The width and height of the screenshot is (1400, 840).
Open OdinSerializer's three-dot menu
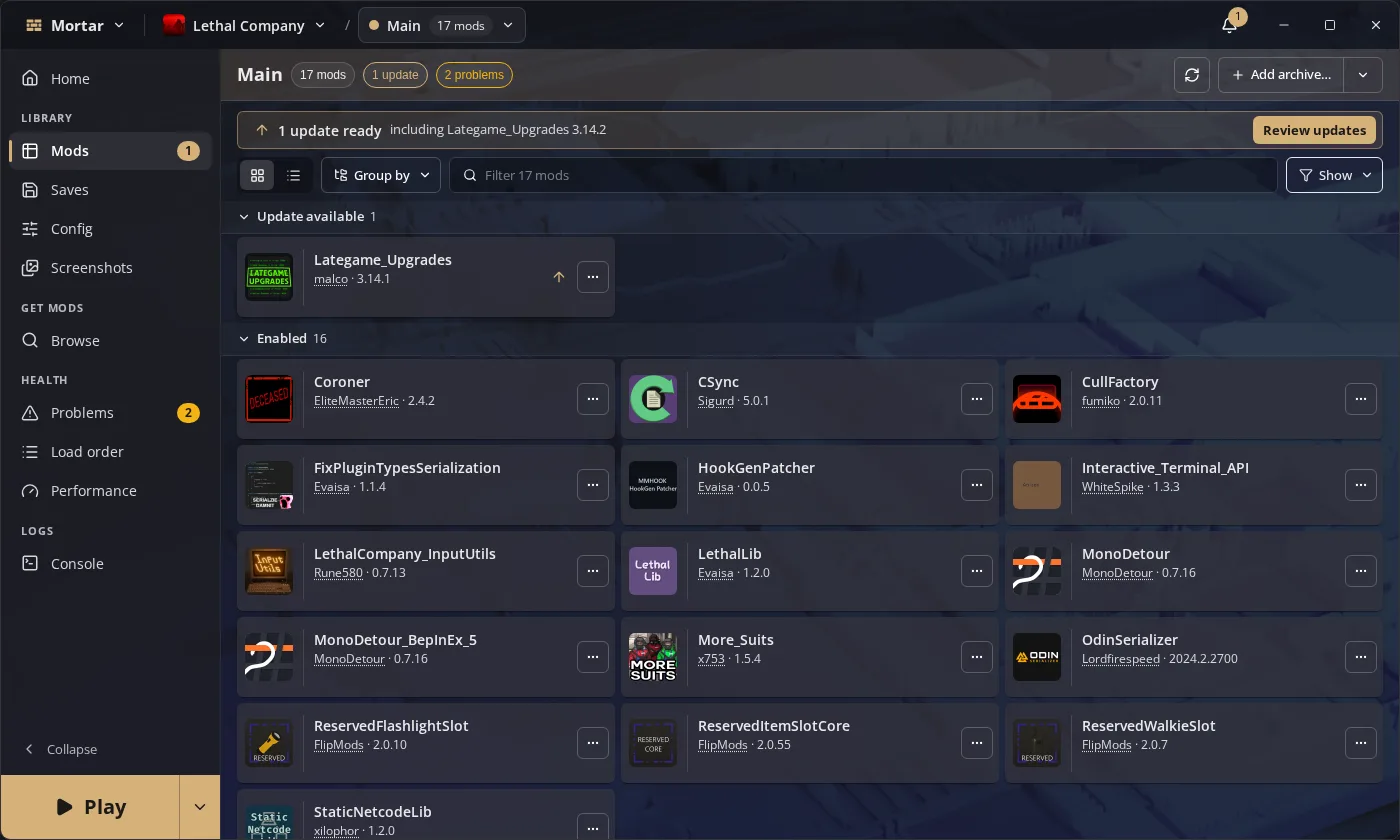pos(1361,657)
